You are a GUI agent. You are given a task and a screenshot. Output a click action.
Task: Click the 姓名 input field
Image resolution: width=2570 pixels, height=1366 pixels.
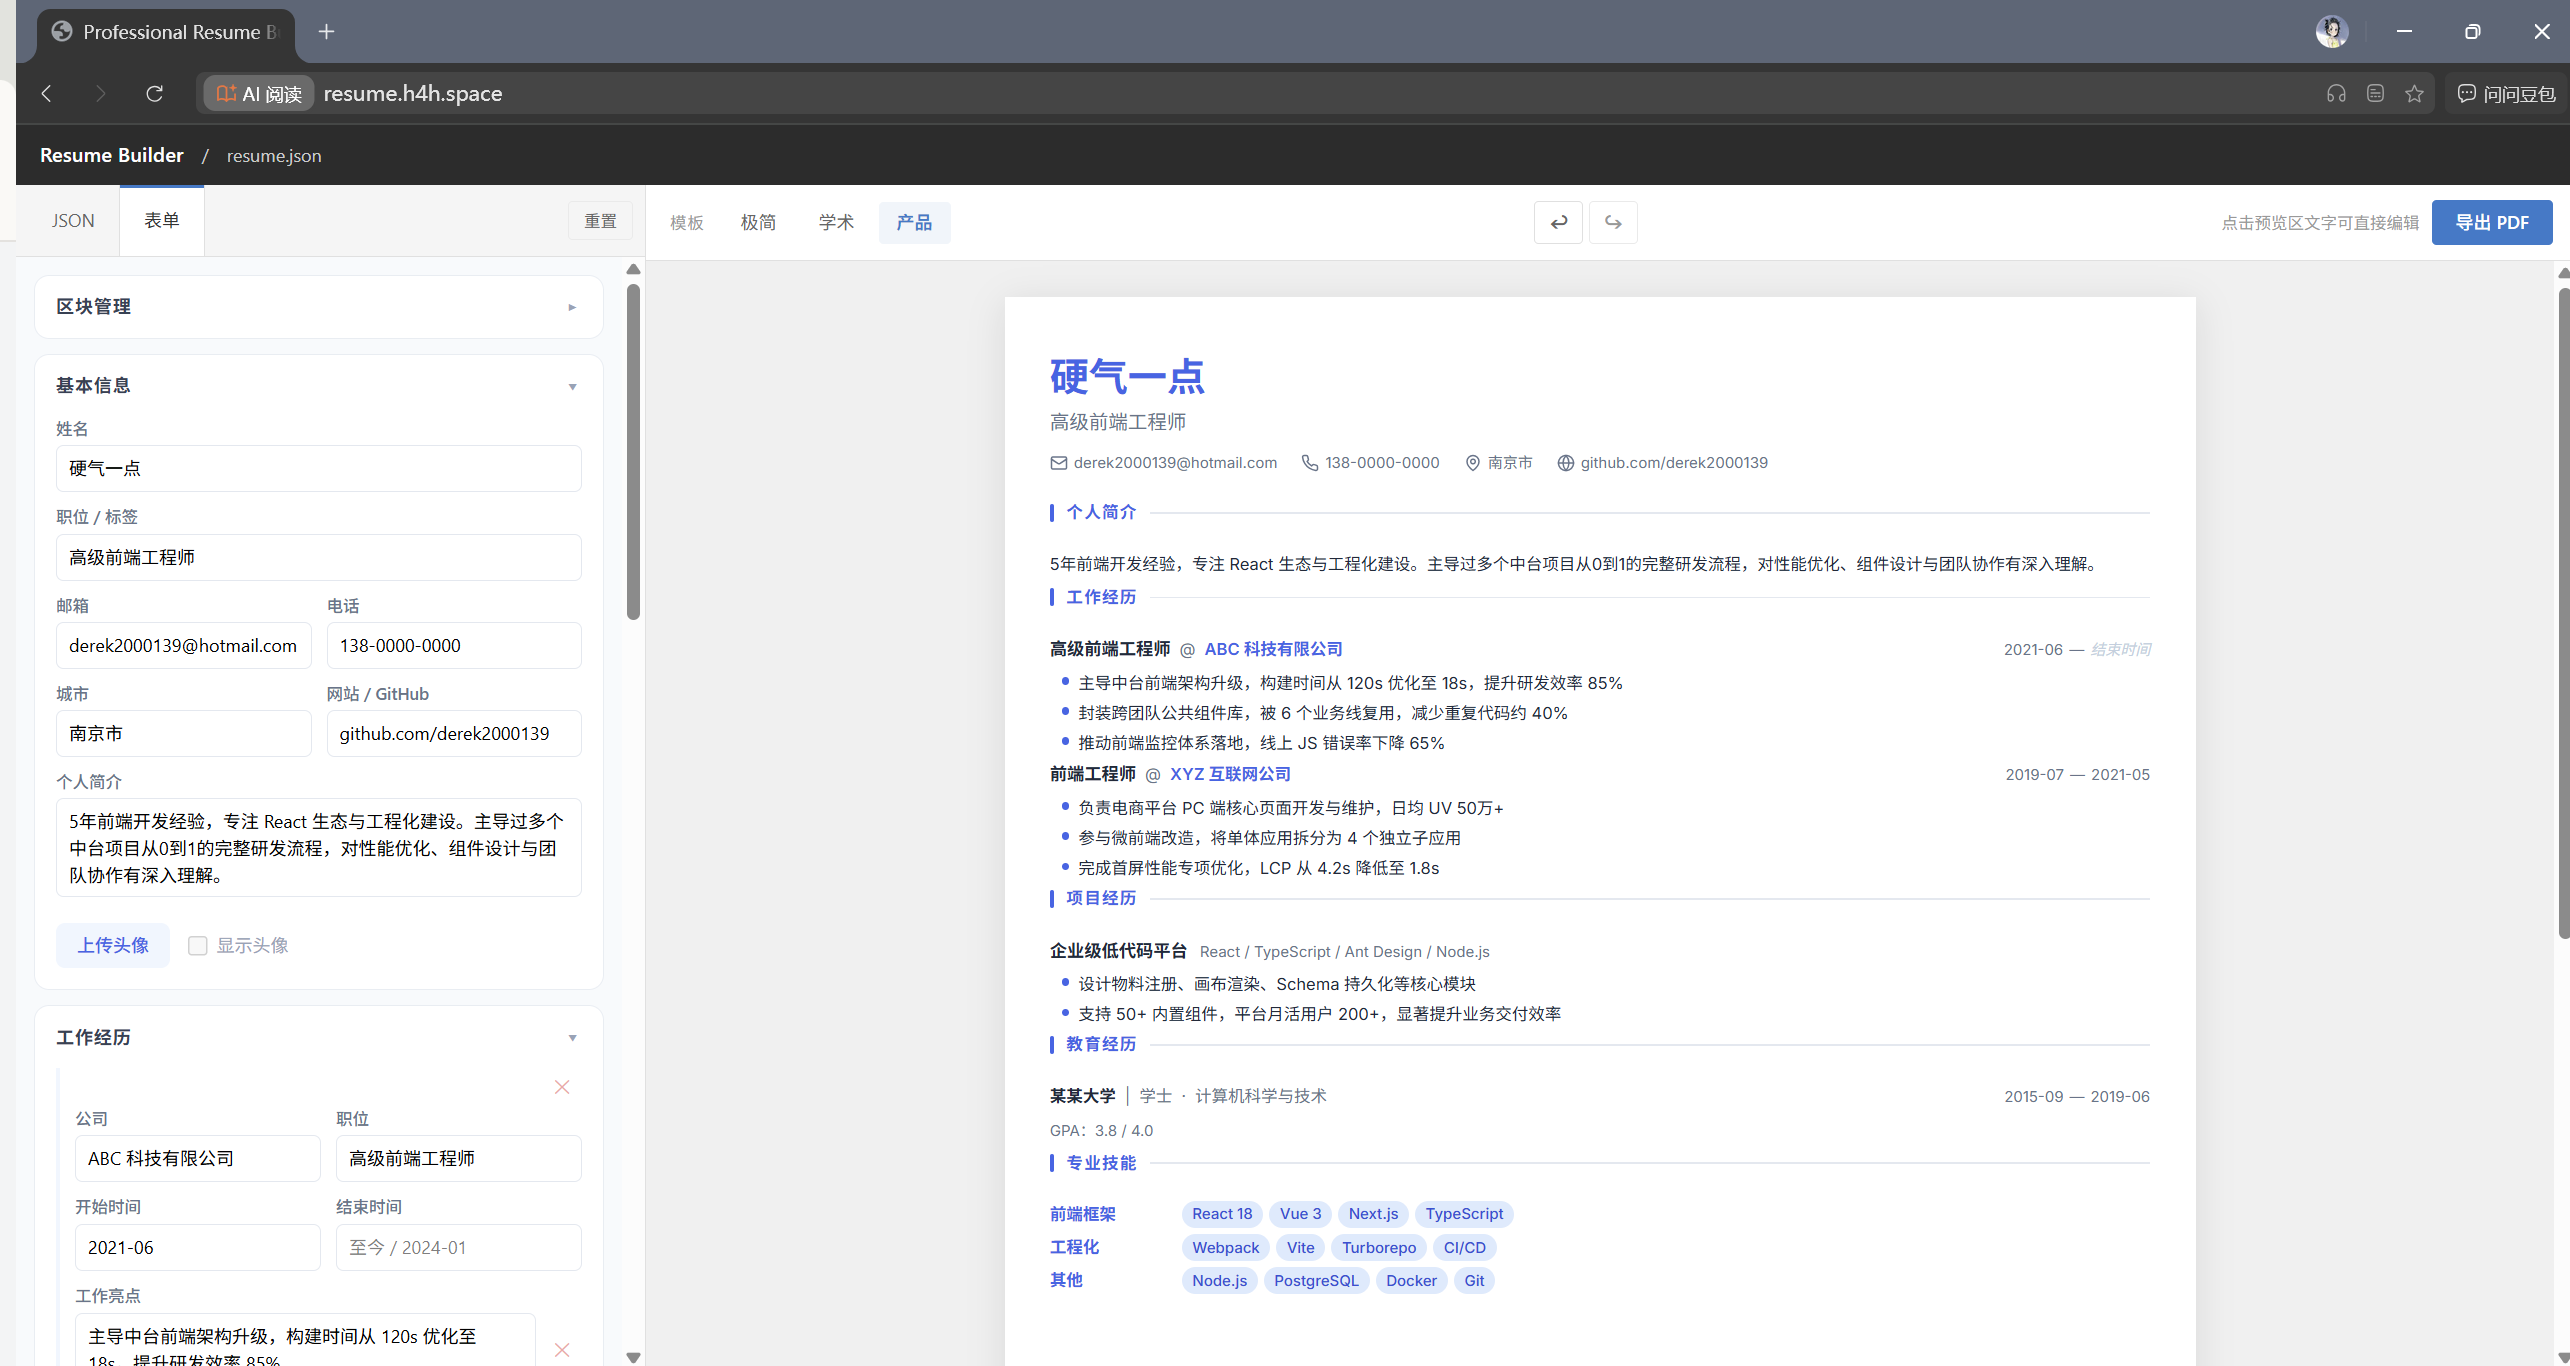pyautogui.click(x=318, y=468)
